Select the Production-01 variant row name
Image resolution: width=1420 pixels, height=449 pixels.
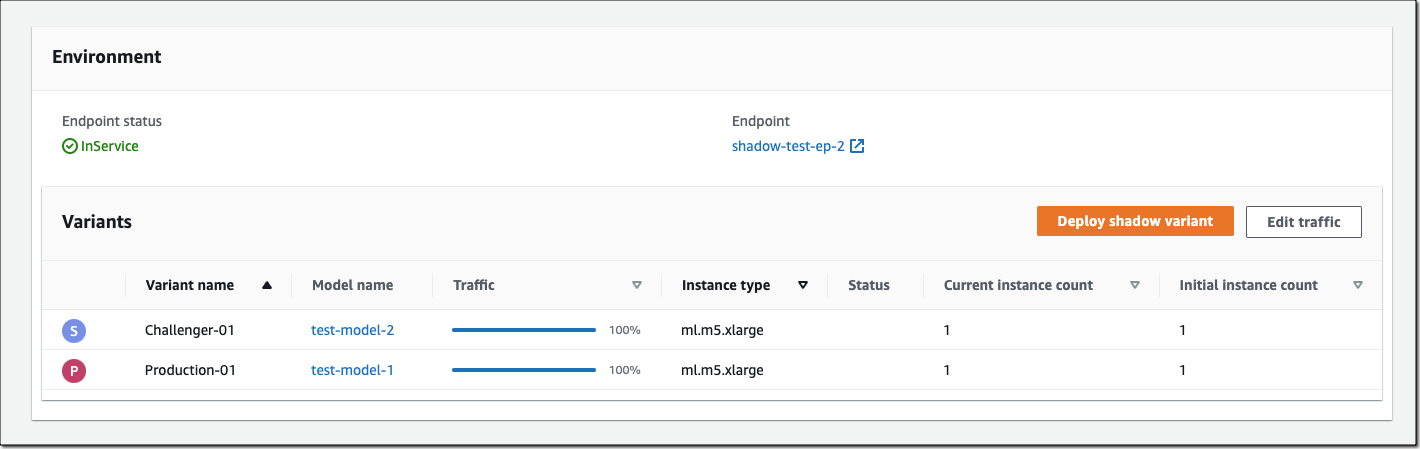pos(190,371)
